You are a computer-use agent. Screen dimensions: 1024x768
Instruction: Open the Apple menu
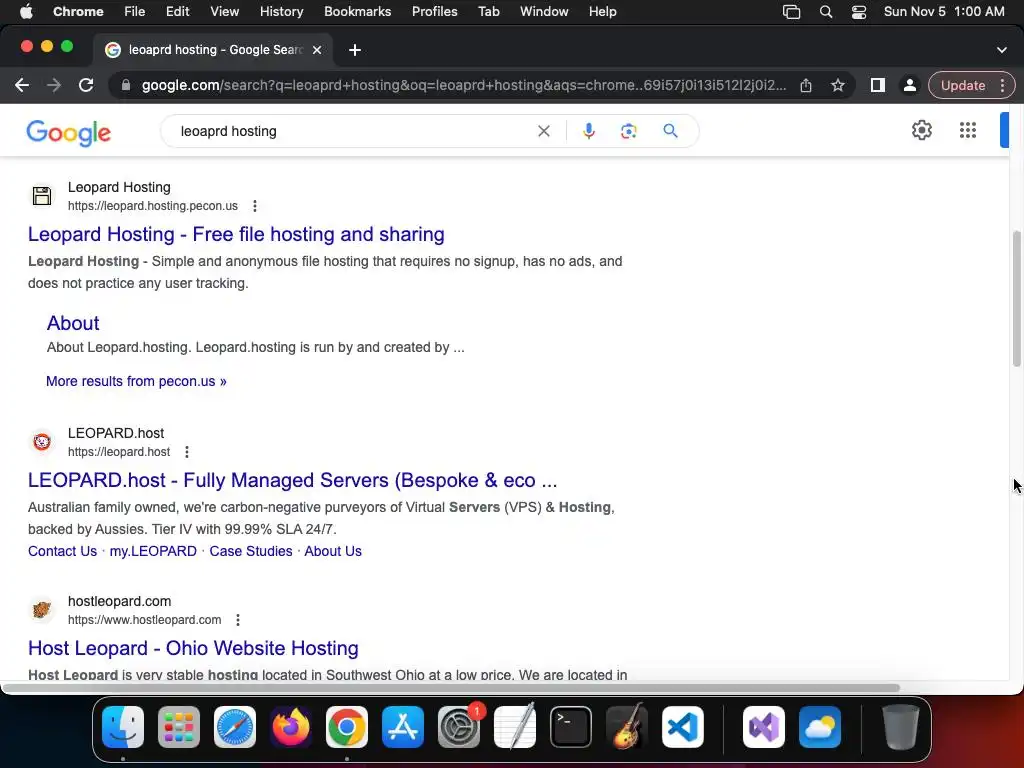click(x=26, y=12)
